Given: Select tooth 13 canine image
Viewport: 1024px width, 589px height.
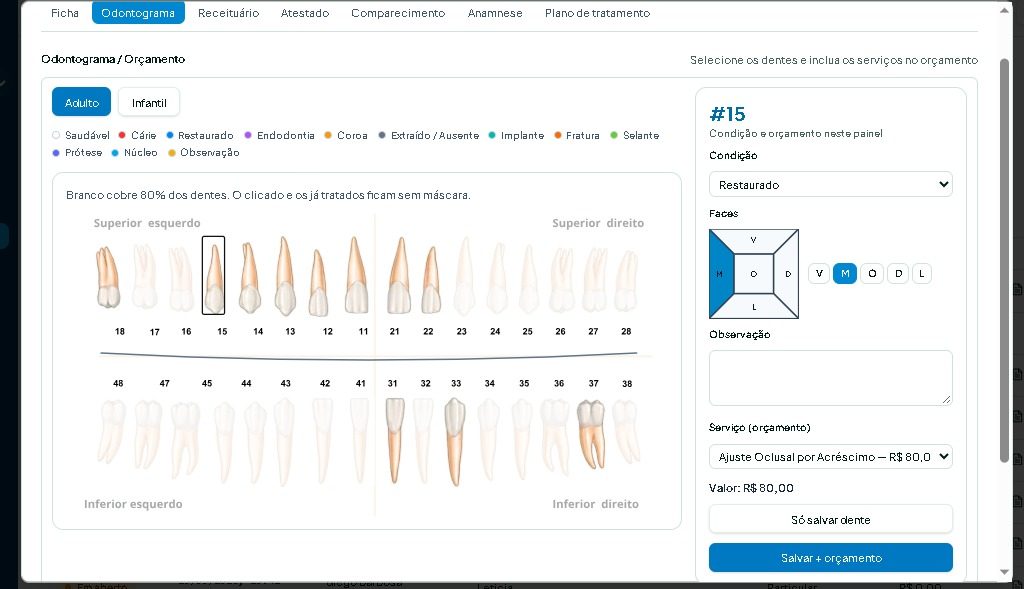Looking at the screenshot, I should pyautogui.click(x=285, y=276).
